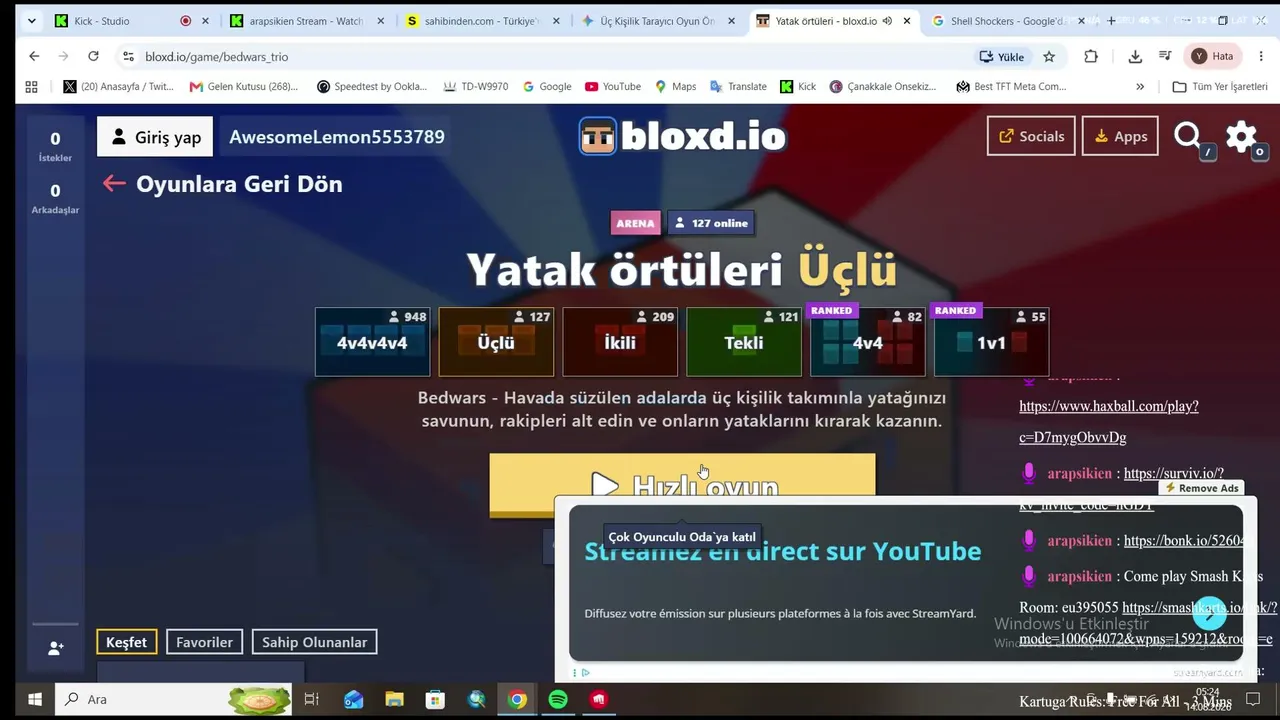The height and width of the screenshot is (720, 1280).
Task: Select the ranked 1v1 game mode
Action: tap(991, 342)
